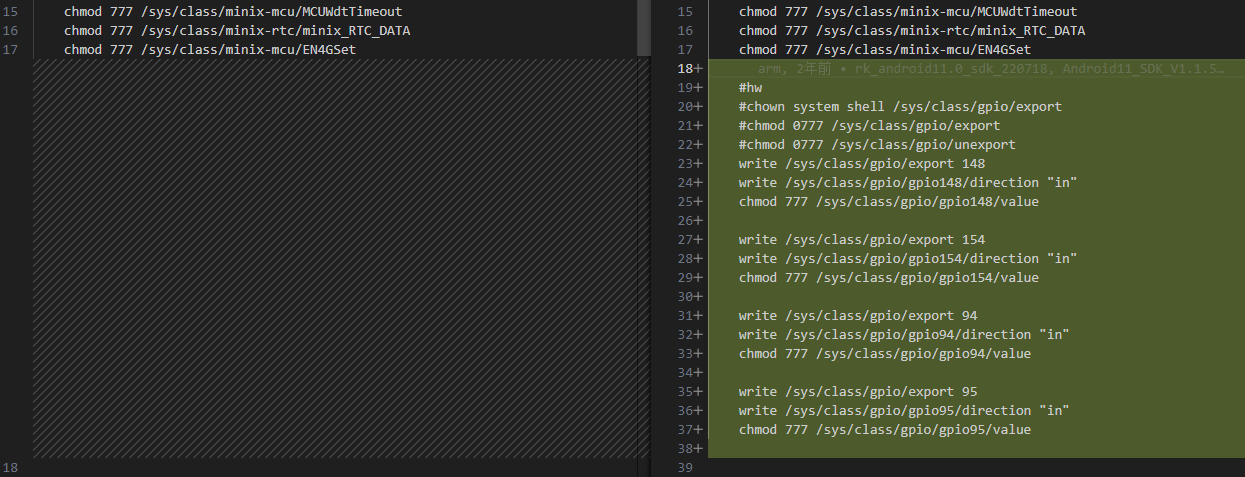Click the 'chmod 777 gpio154/value' line
1245x477 pixels.
(x=889, y=278)
